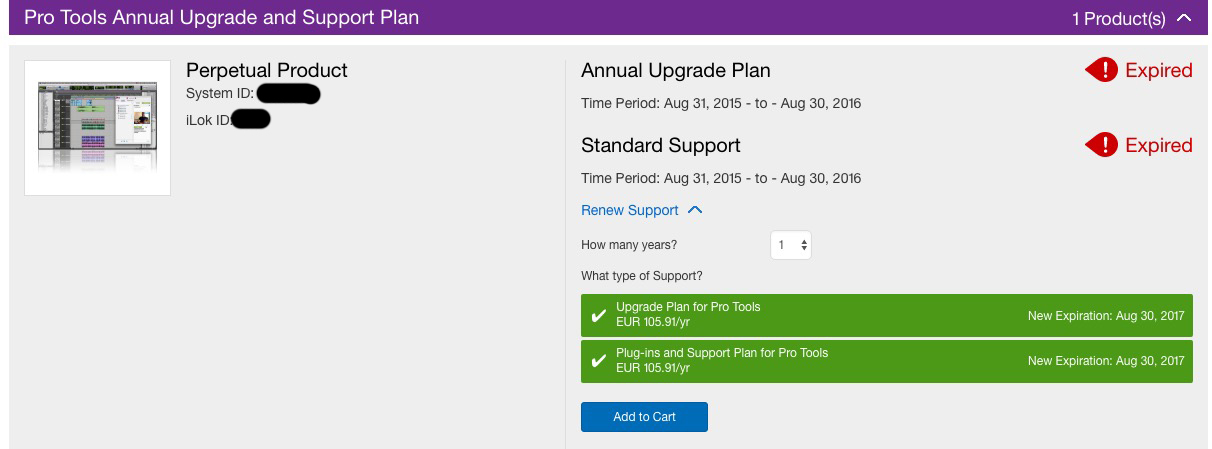
Task: Open the How many years dropdown
Action: point(791,245)
